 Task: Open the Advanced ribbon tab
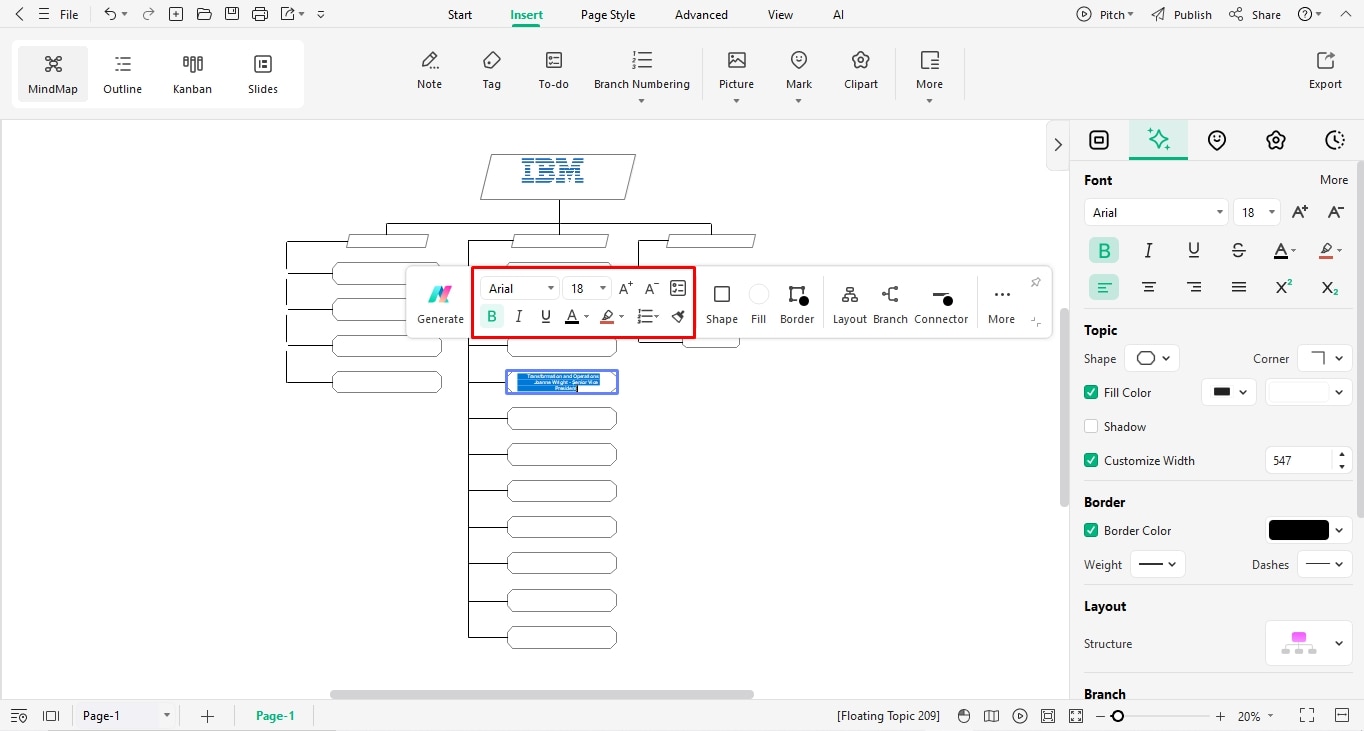(701, 15)
